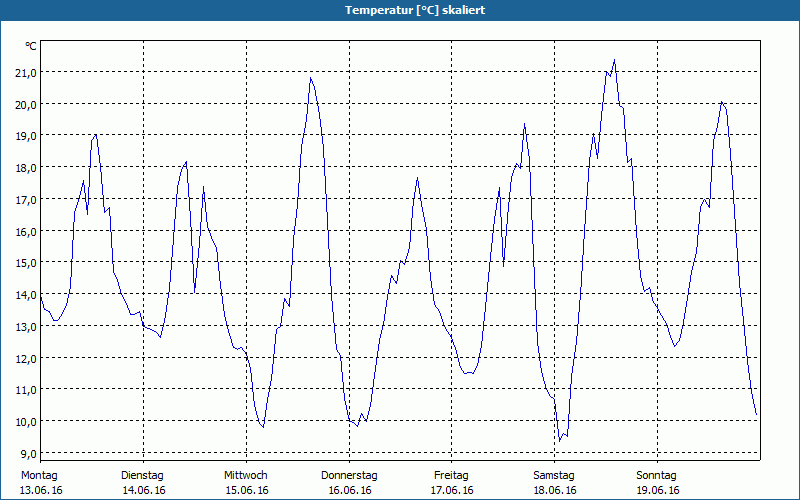The width and height of the screenshot is (800, 500).
Task: Click the 17,0 axis value
Action: coord(26,200)
